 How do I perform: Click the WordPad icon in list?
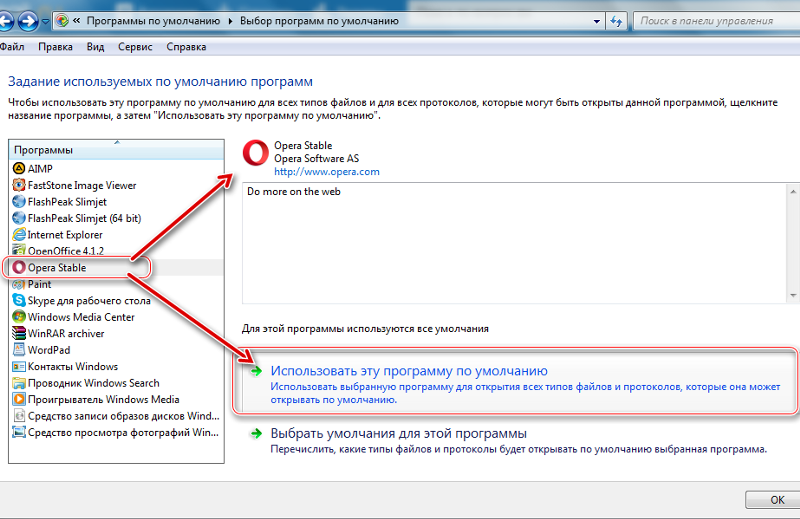(19, 350)
